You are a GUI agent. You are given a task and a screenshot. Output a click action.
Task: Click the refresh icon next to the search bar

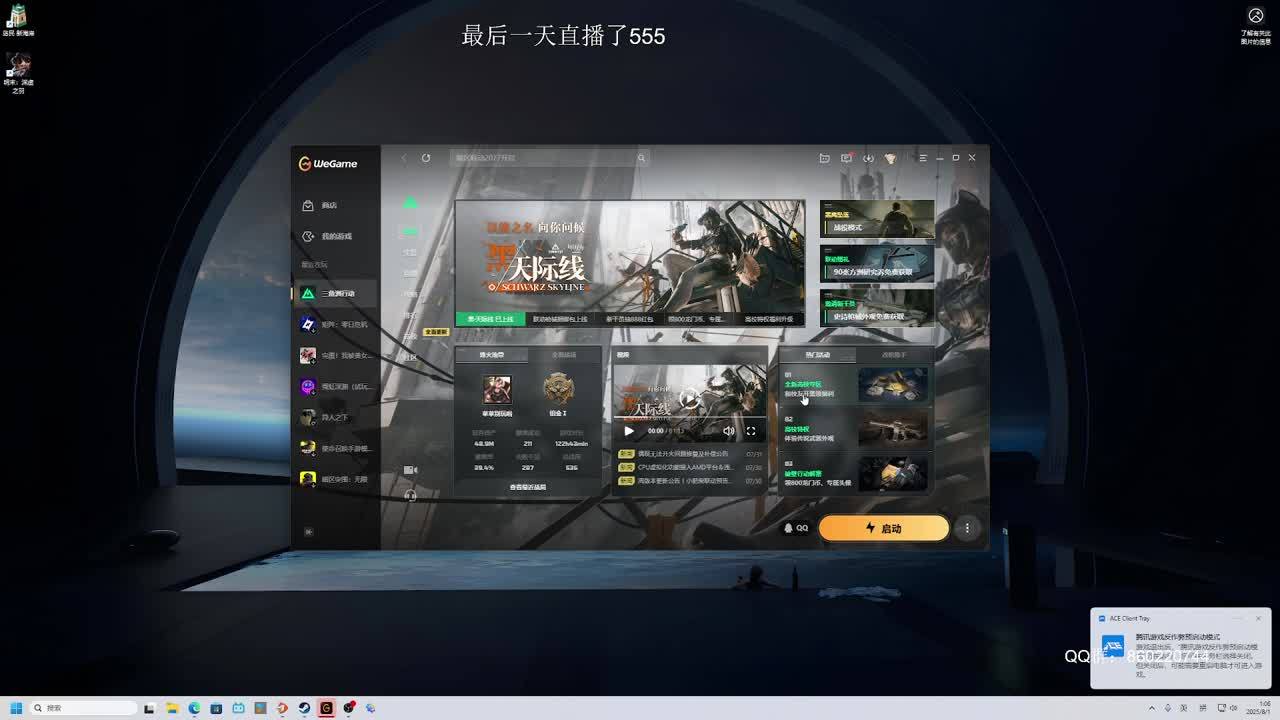tap(426, 158)
